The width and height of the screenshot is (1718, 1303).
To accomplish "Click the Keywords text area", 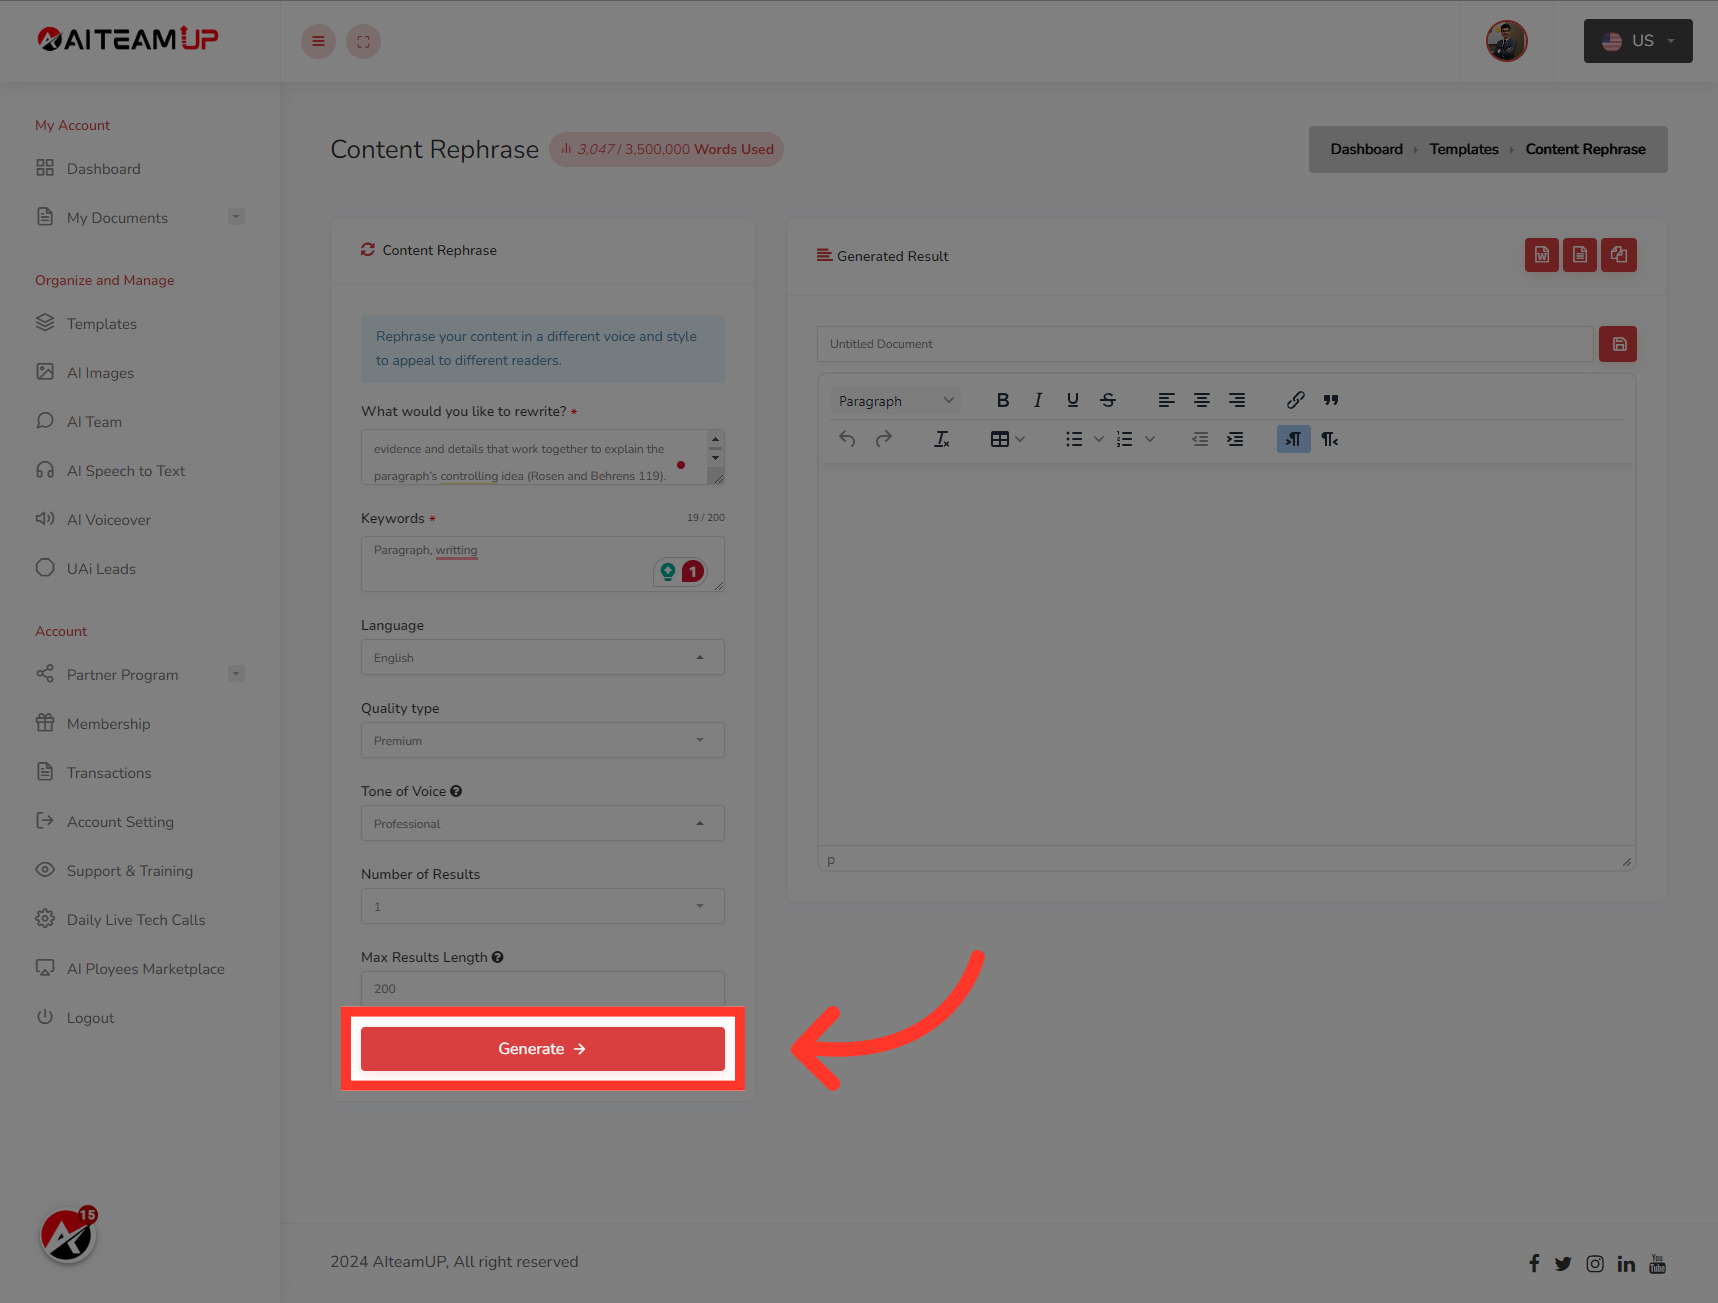I will pos(542,564).
